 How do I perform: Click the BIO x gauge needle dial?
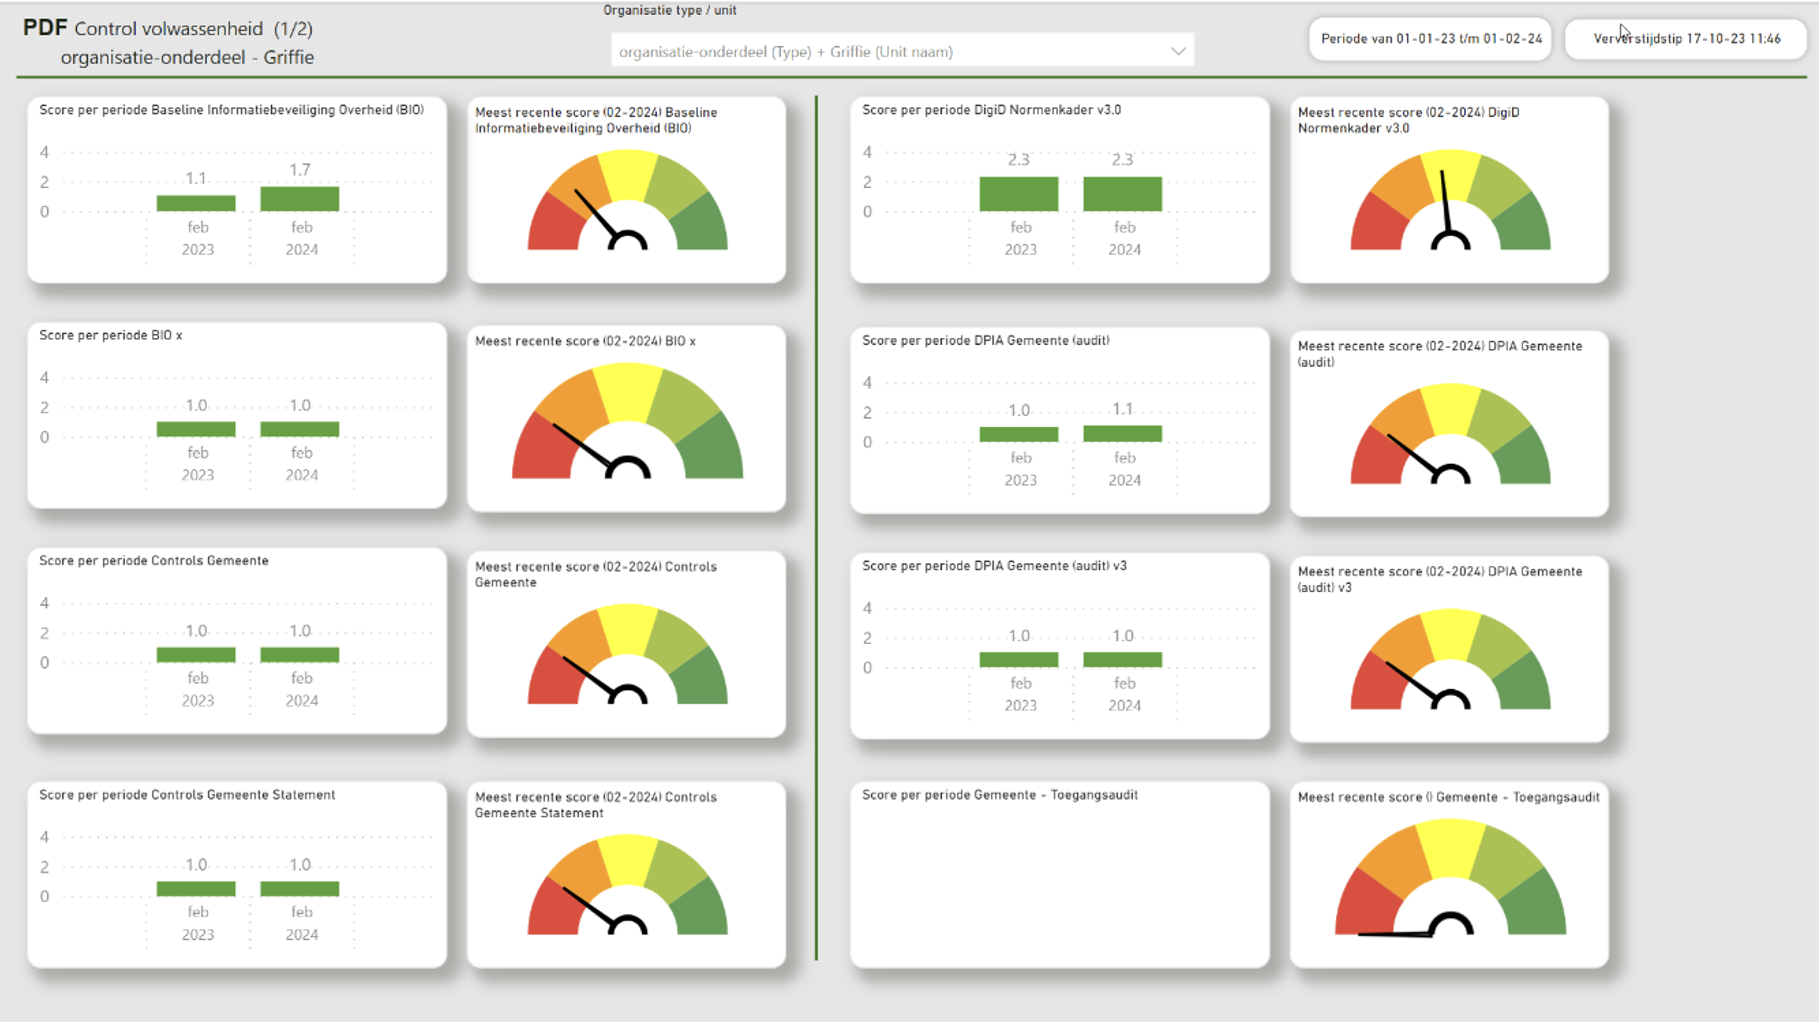pyautogui.click(x=628, y=422)
